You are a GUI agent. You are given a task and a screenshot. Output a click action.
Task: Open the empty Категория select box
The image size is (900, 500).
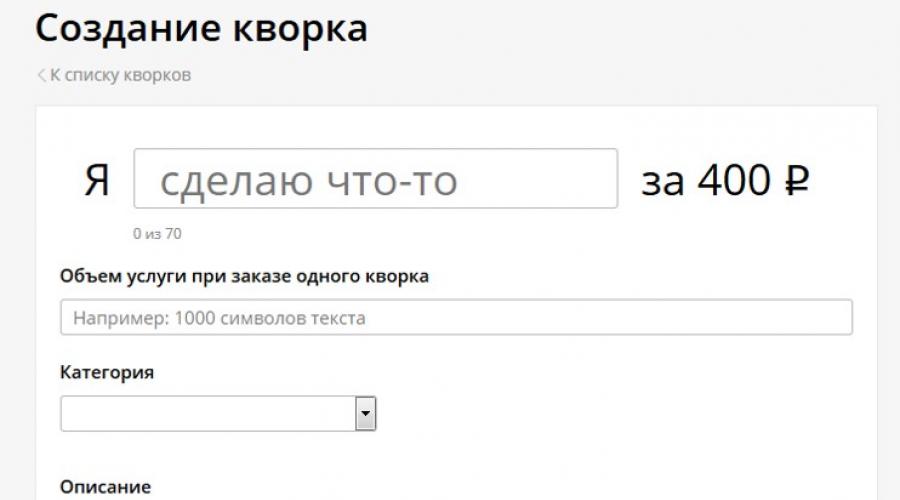coord(217,413)
